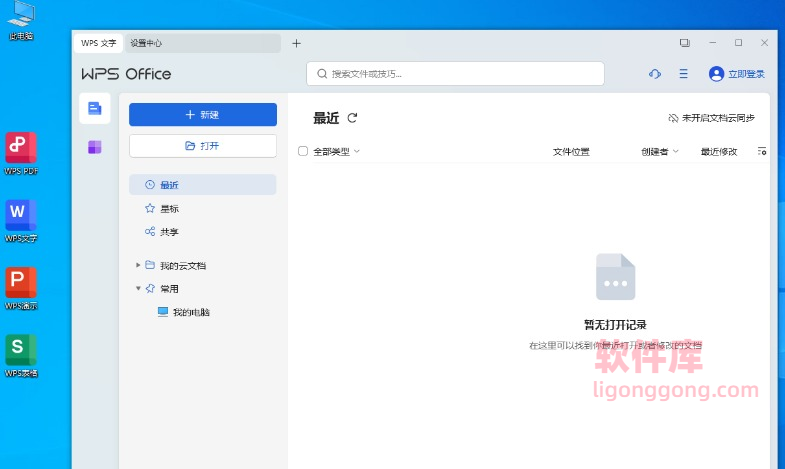Image resolution: width=785 pixels, height=469 pixels.
Task: Open the documents sidebar icon
Action: (95, 108)
